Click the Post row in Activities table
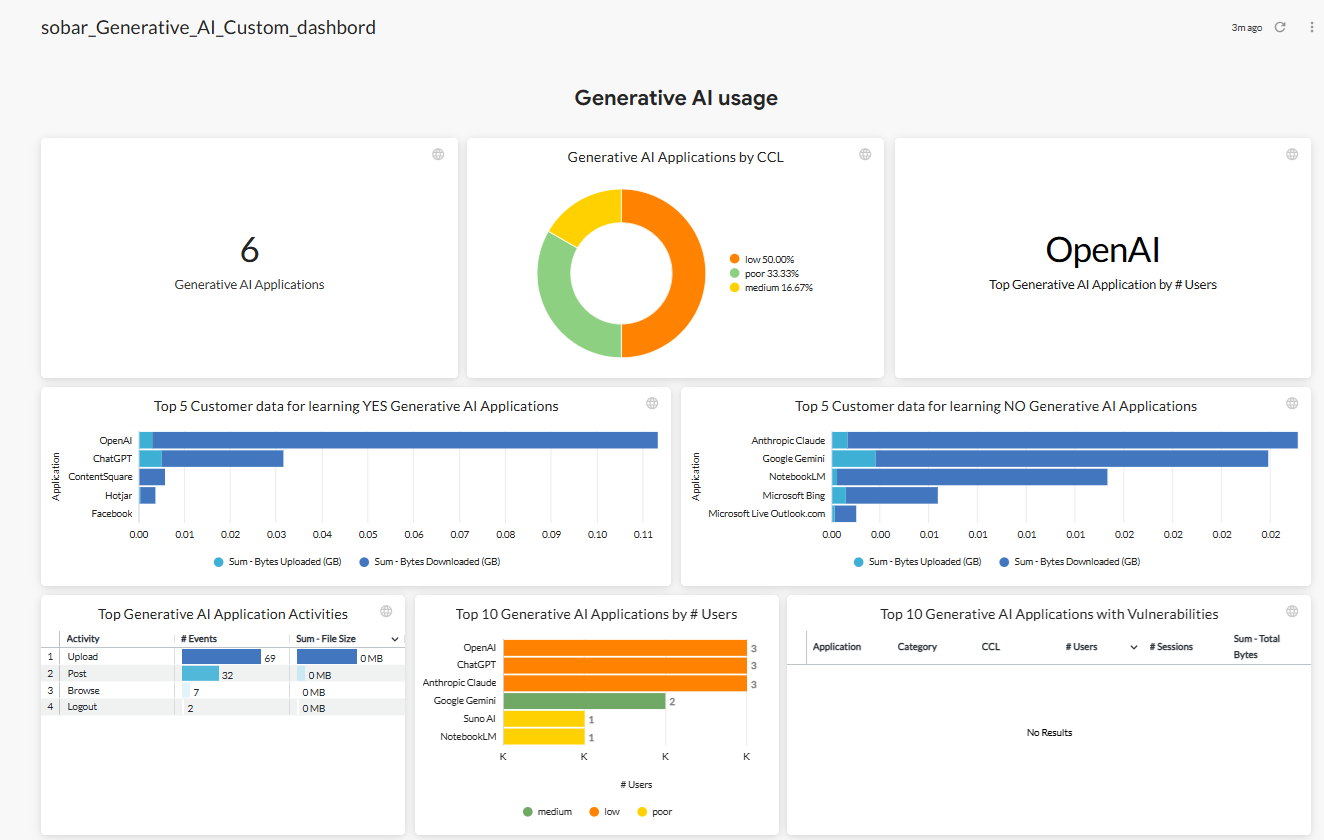1324x840 pixels. tap(223, 674)
